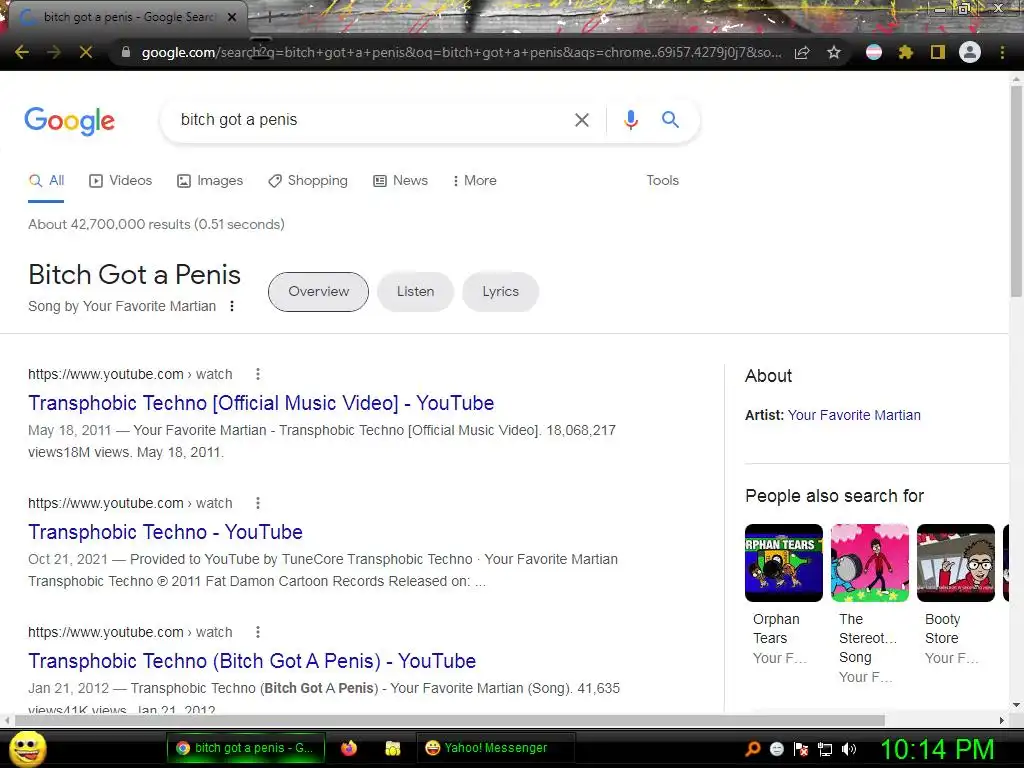
Task: Click the forward navigation arrow
Action: click(x=54, y=52)
